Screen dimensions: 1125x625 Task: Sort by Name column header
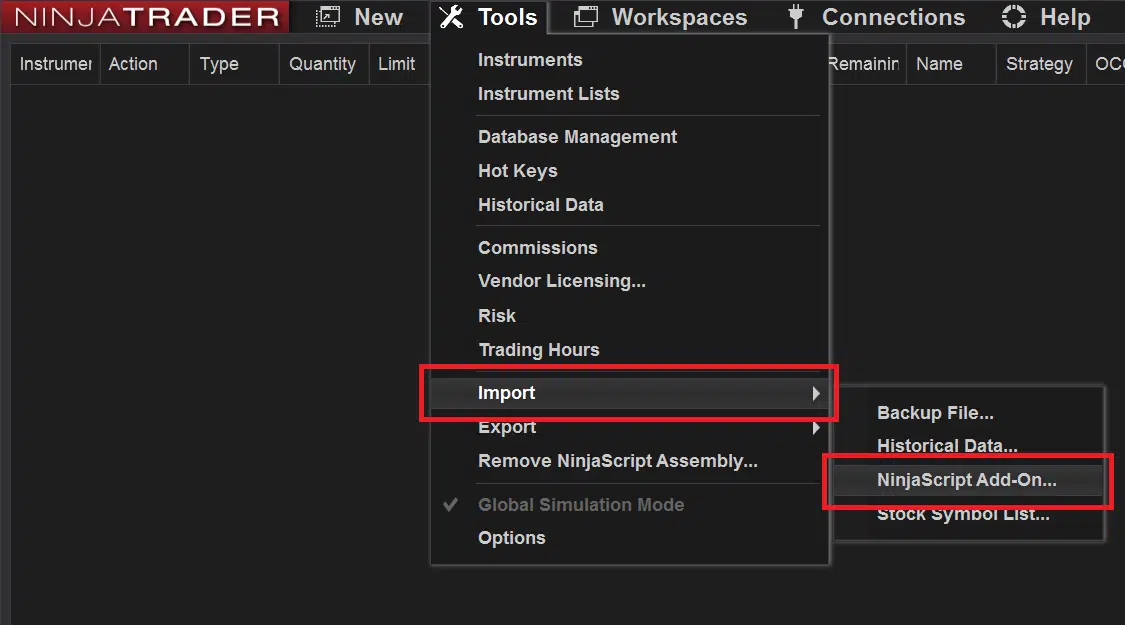point(951,64)
